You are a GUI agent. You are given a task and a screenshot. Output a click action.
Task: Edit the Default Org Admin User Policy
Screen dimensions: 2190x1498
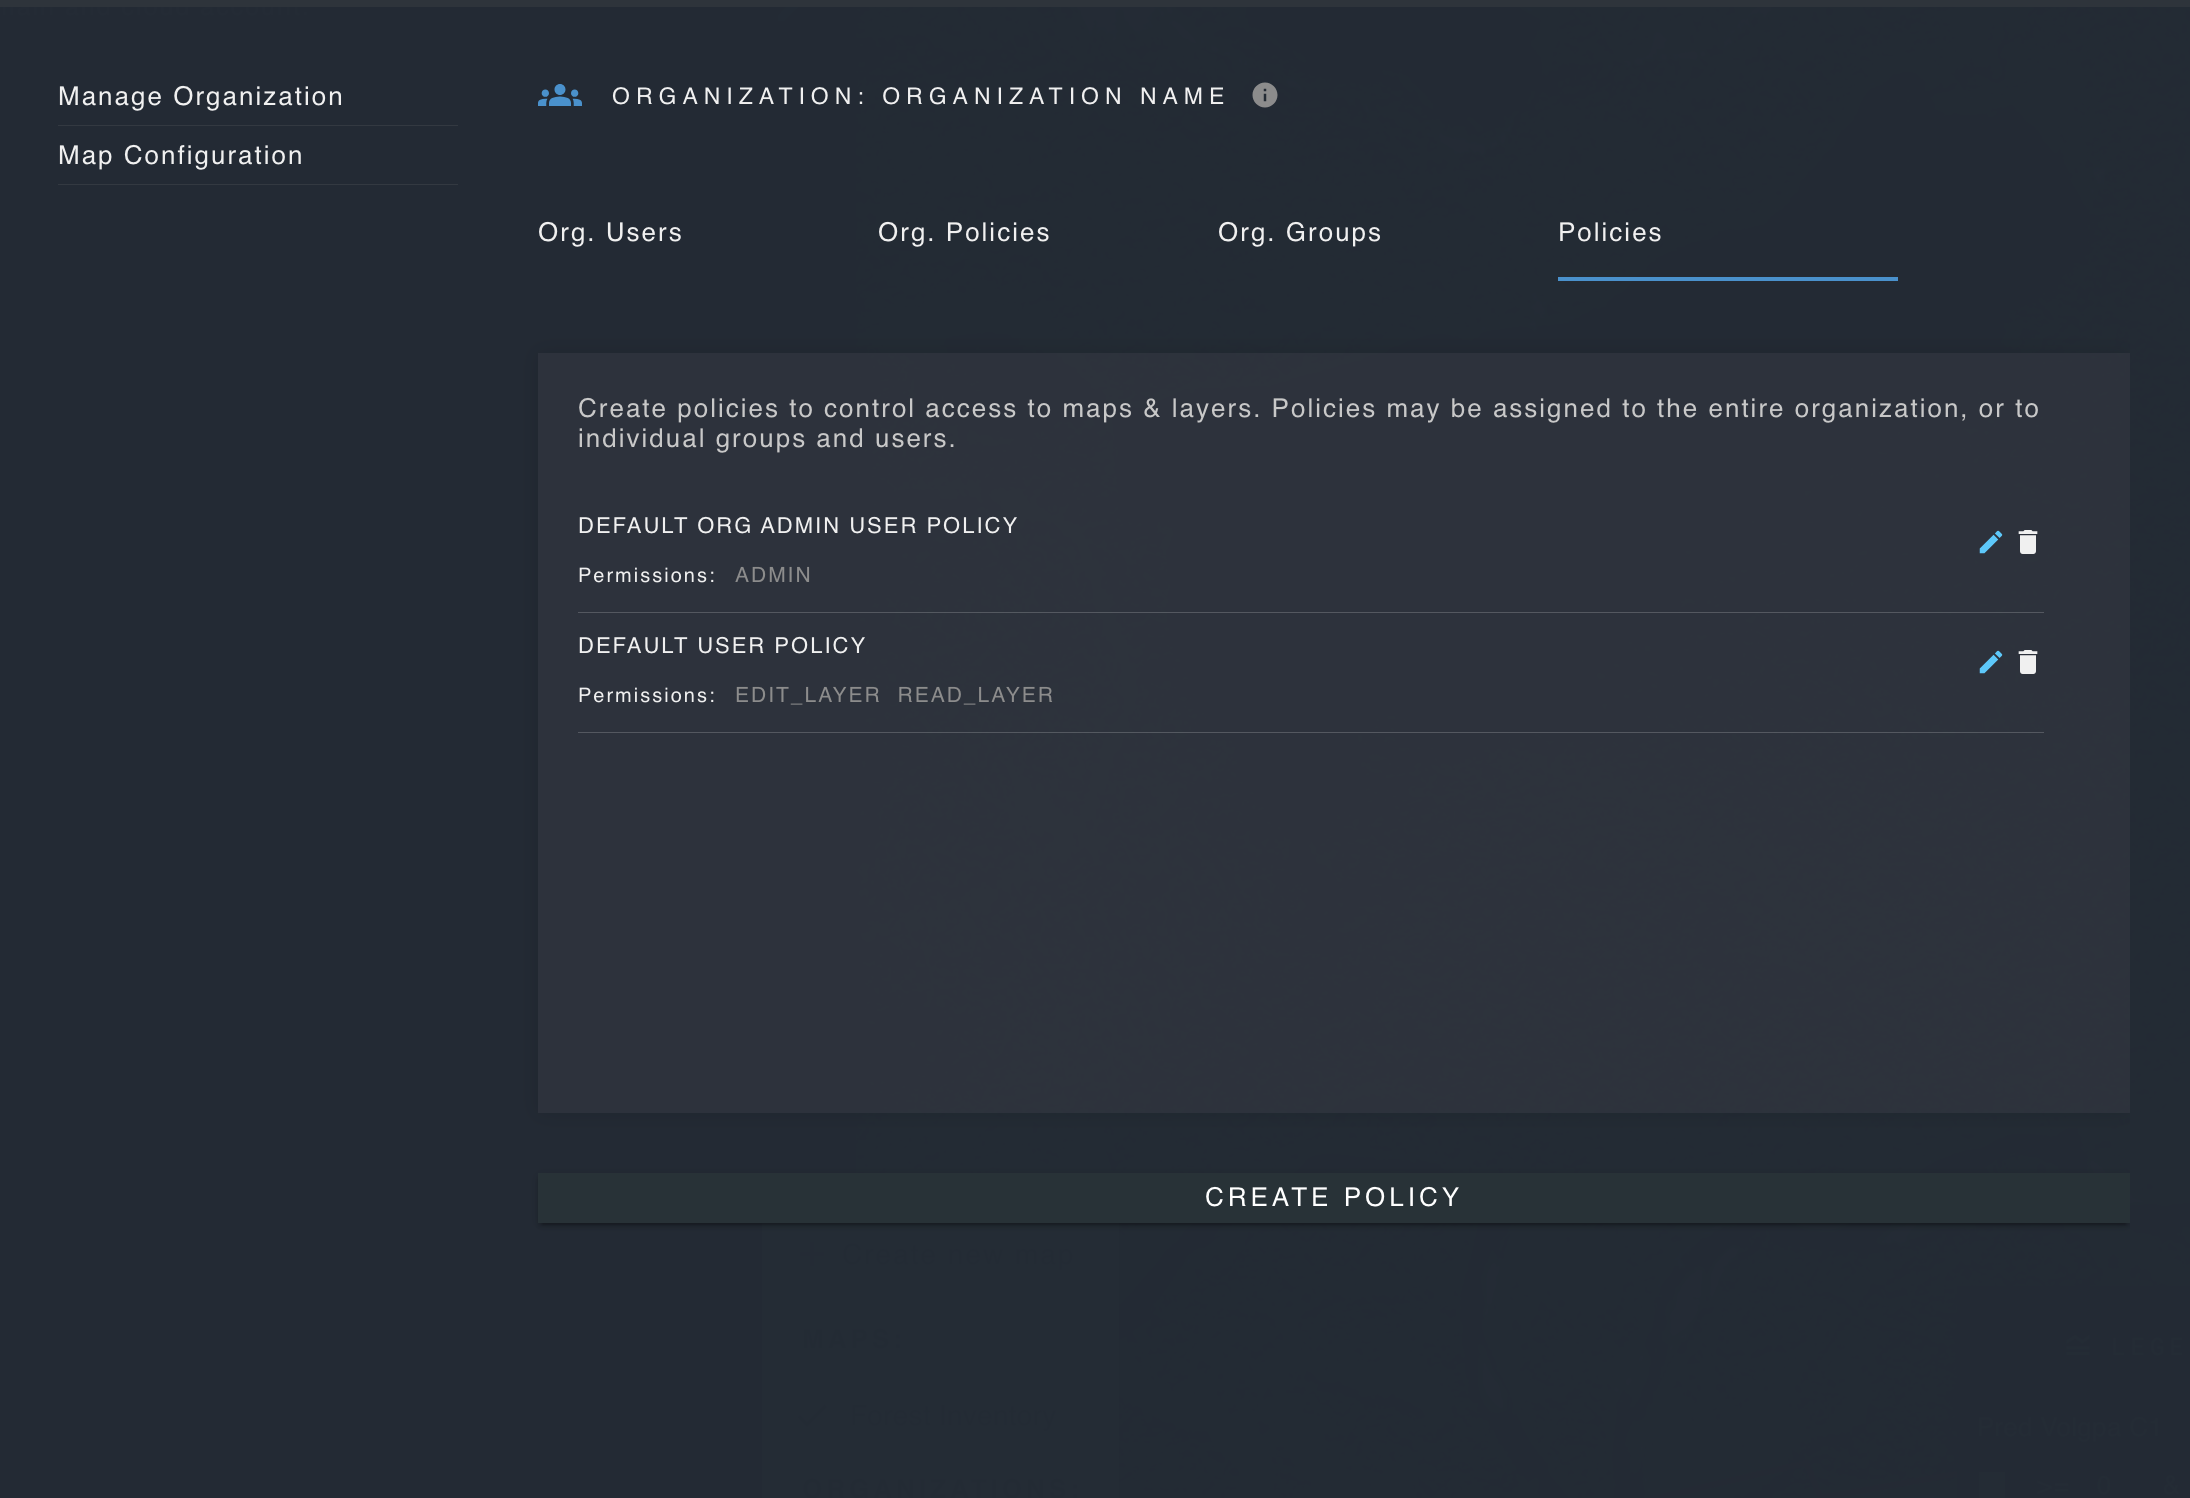coord(1990,542)
